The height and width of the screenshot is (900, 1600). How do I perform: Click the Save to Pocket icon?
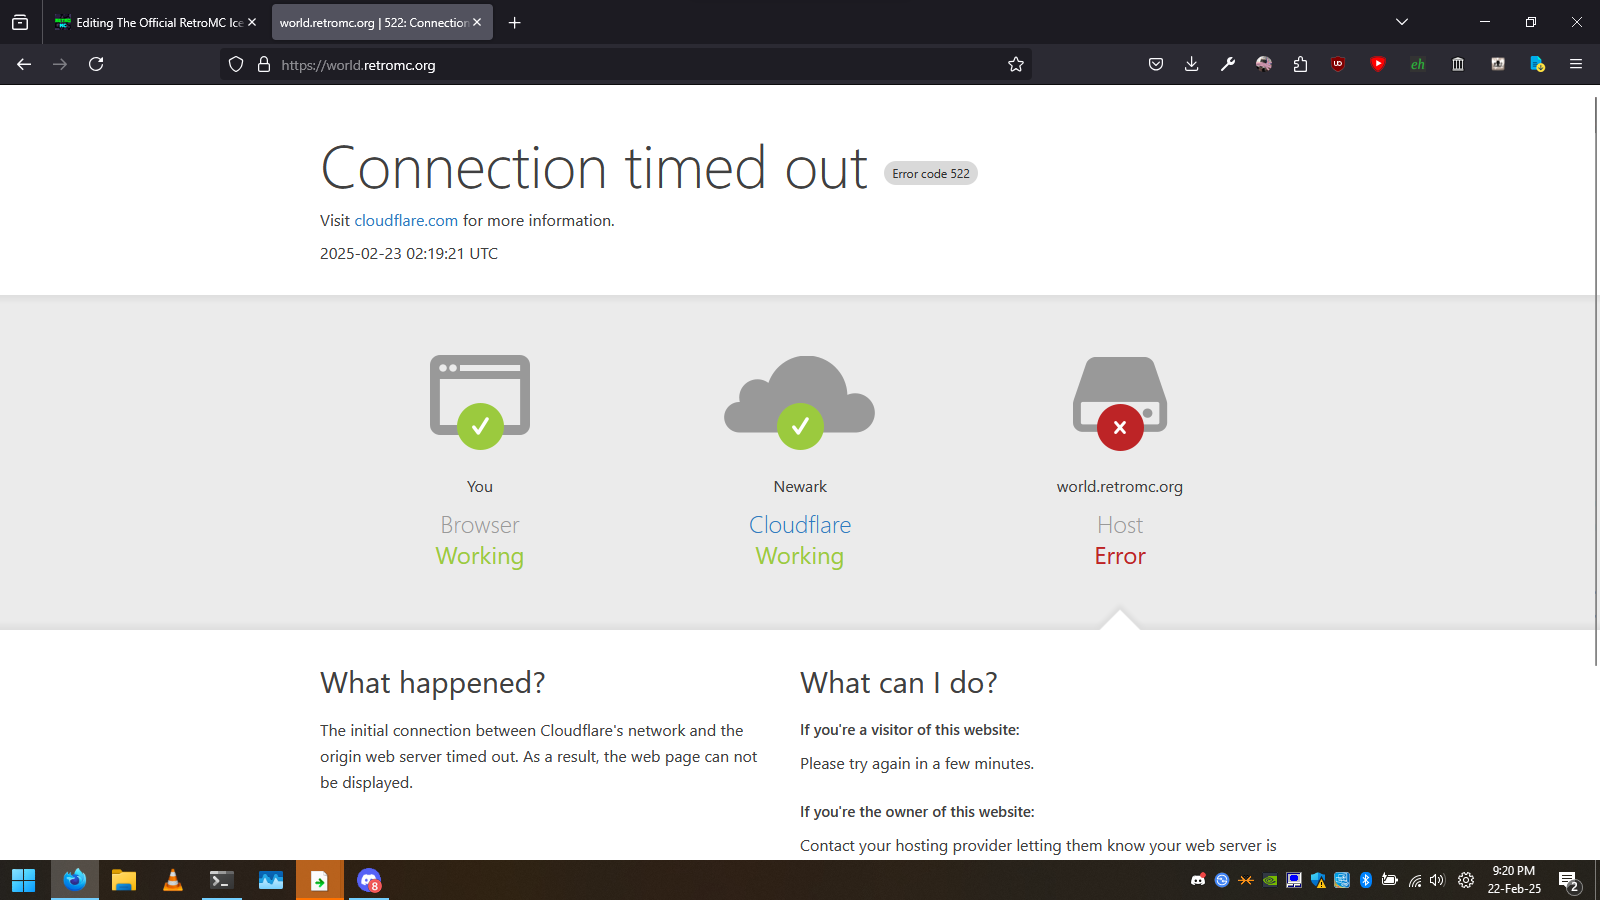coord(1156,64)
